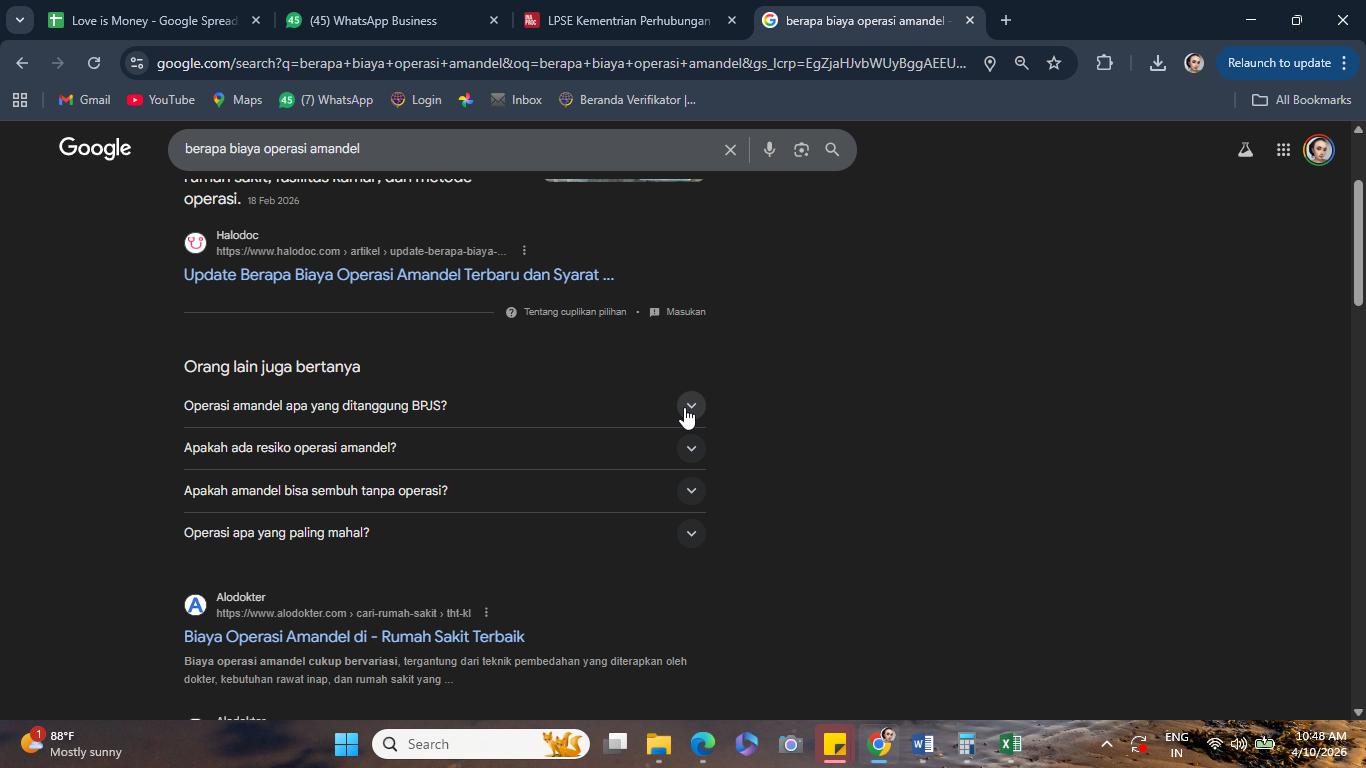
Task: Open Microsoft Edge from the taskbar
Action: click(703, 744)
